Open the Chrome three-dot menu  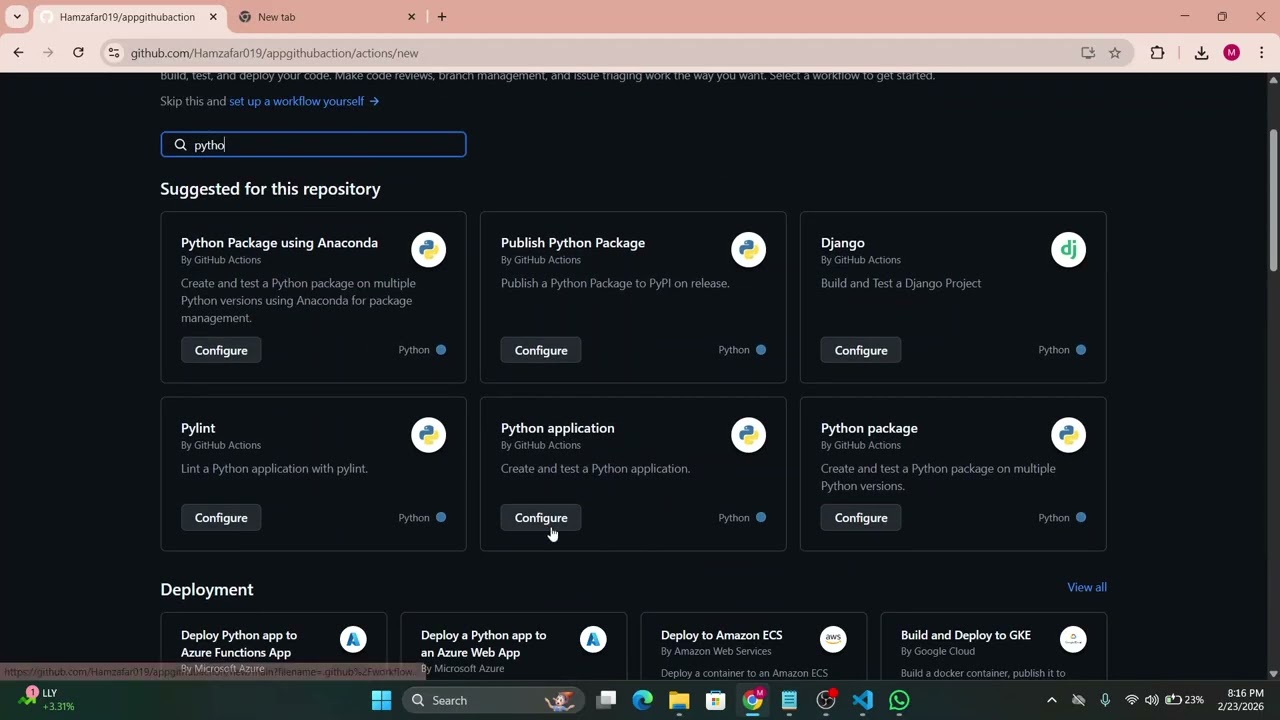(1261, 53)
